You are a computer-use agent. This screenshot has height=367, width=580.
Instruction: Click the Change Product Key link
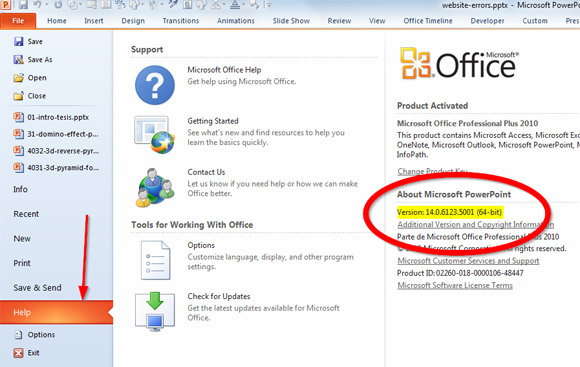pos(432,172)
